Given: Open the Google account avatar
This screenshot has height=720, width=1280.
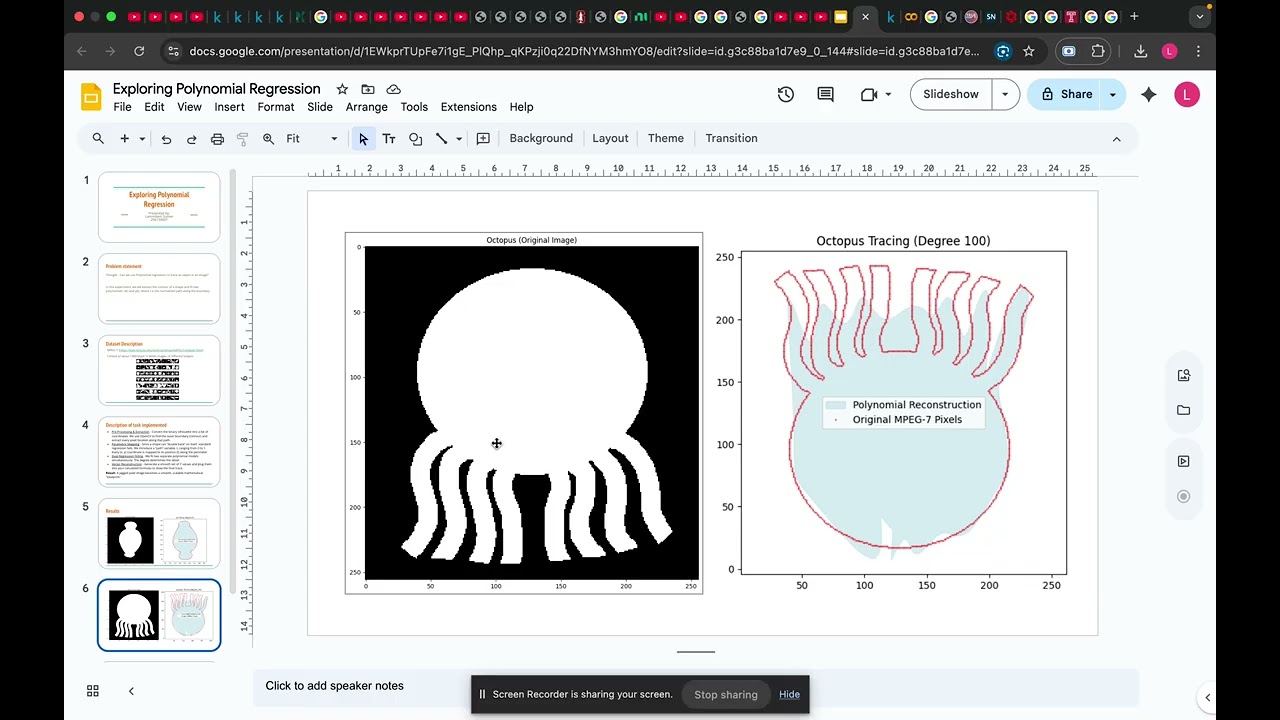Looking at the screenshot, I should tap(1187, 94).
